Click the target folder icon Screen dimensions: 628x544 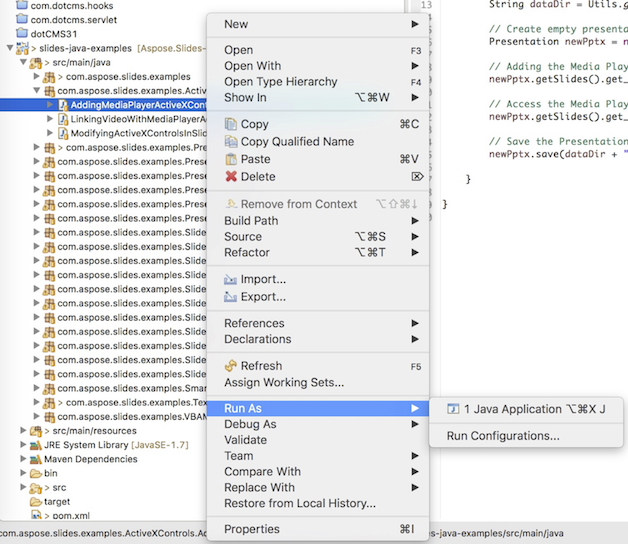(36, 502)
